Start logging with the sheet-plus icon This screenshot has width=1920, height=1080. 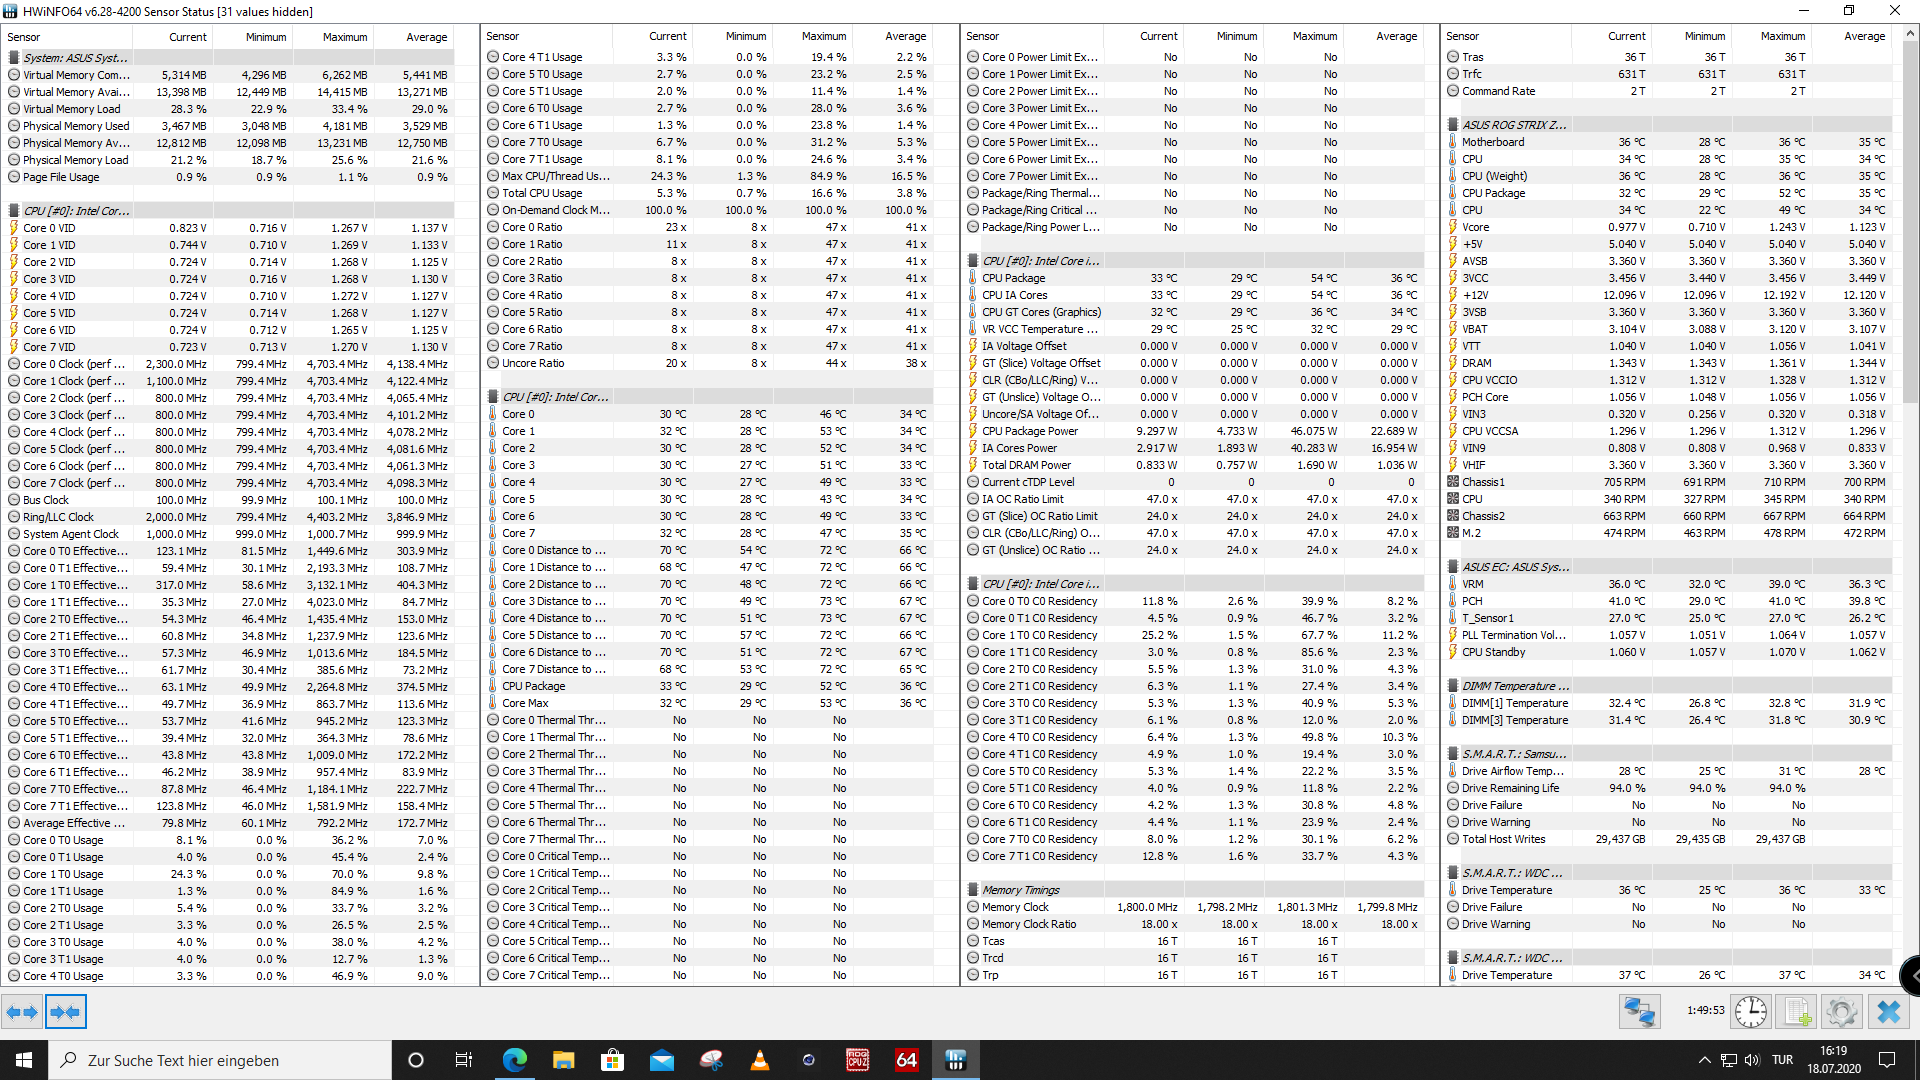coord(1797,1012)
